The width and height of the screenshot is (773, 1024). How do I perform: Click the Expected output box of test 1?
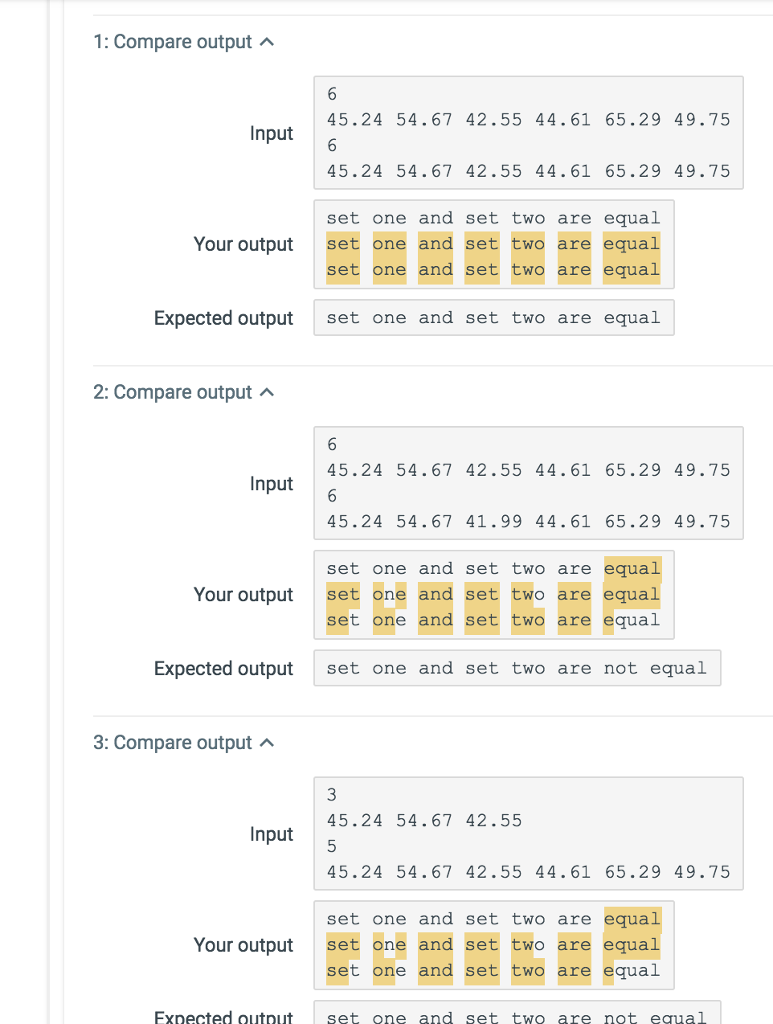[494, 318]
